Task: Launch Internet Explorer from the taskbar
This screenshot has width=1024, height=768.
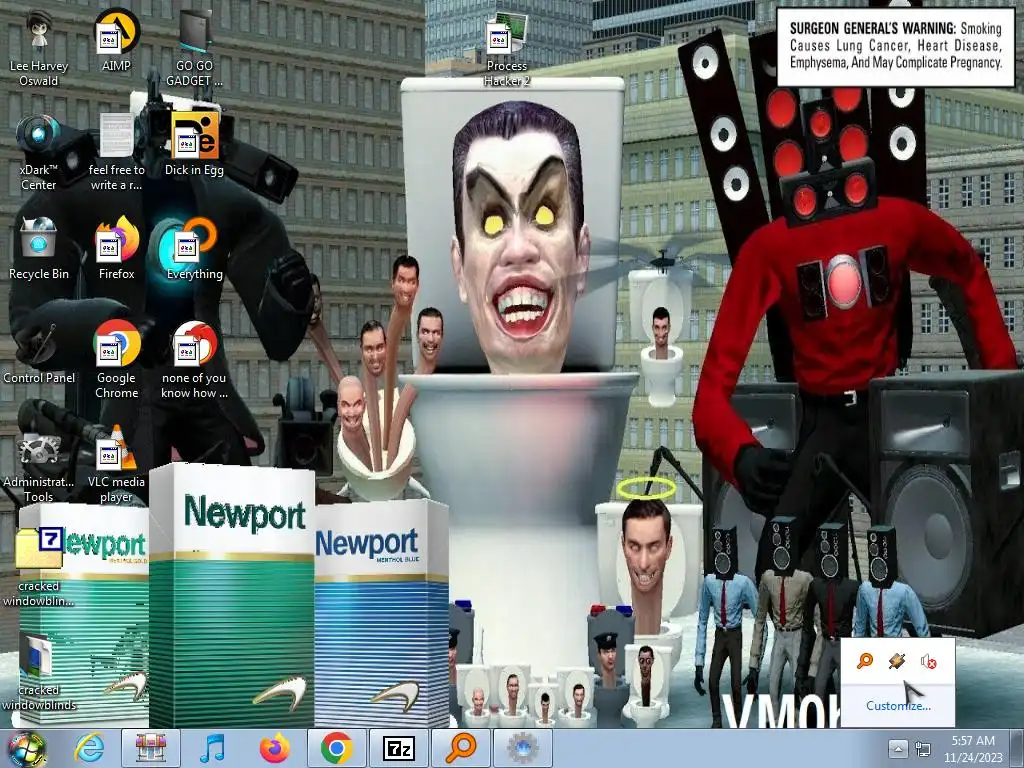Action: click(x=89, y=748)
